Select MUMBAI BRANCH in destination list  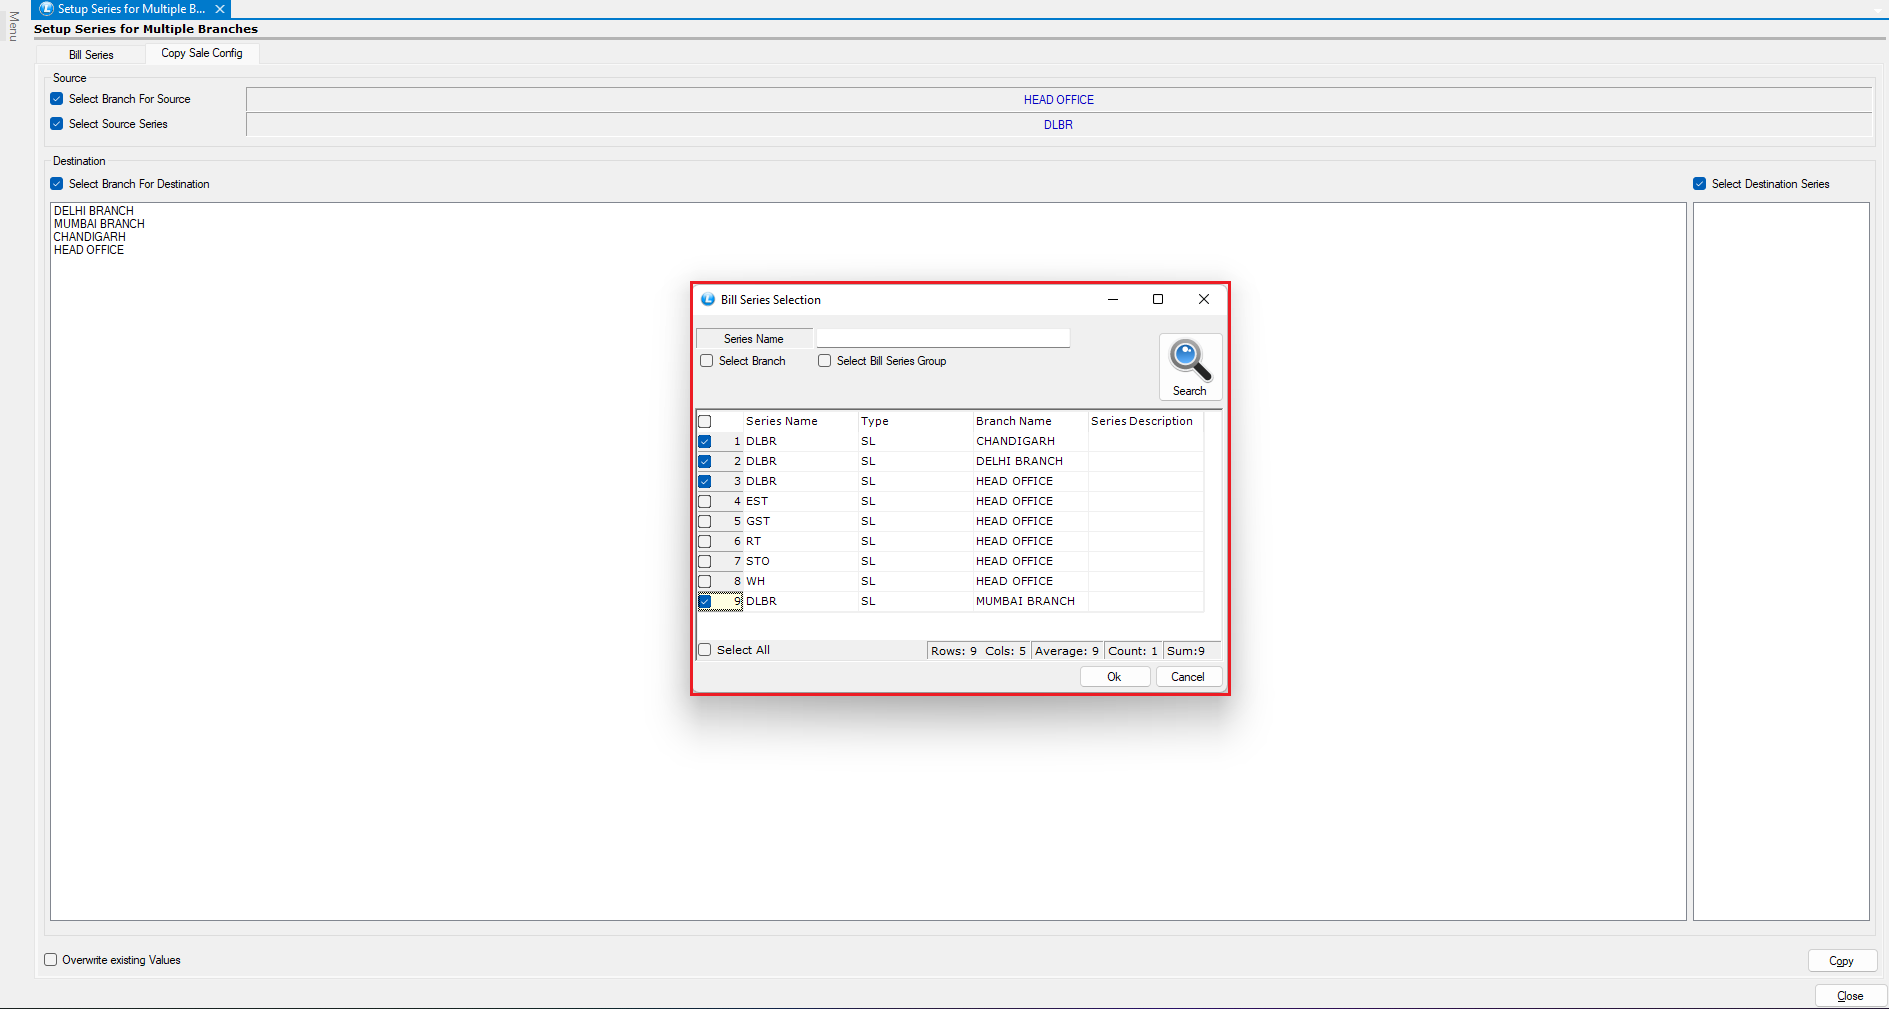[99, 224]
